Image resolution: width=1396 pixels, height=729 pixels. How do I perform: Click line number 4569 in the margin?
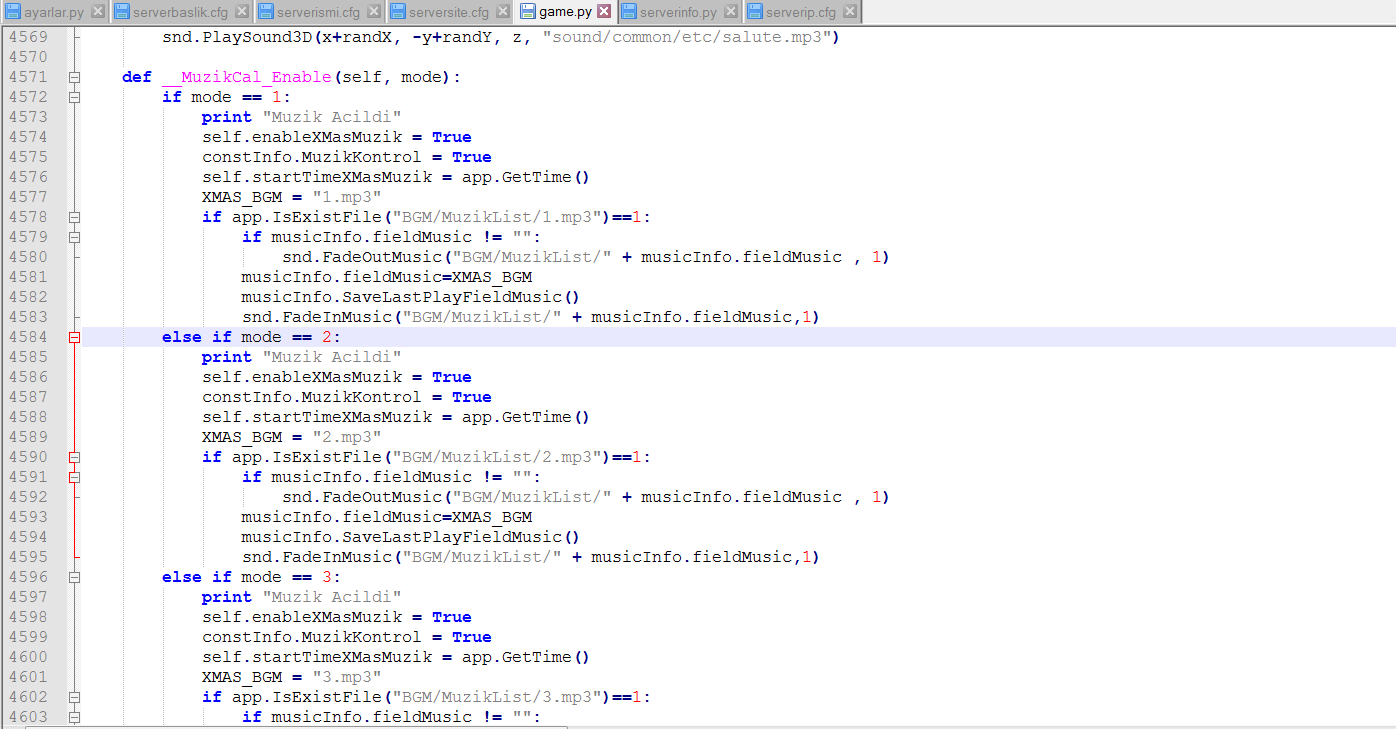tap(28, 37)
